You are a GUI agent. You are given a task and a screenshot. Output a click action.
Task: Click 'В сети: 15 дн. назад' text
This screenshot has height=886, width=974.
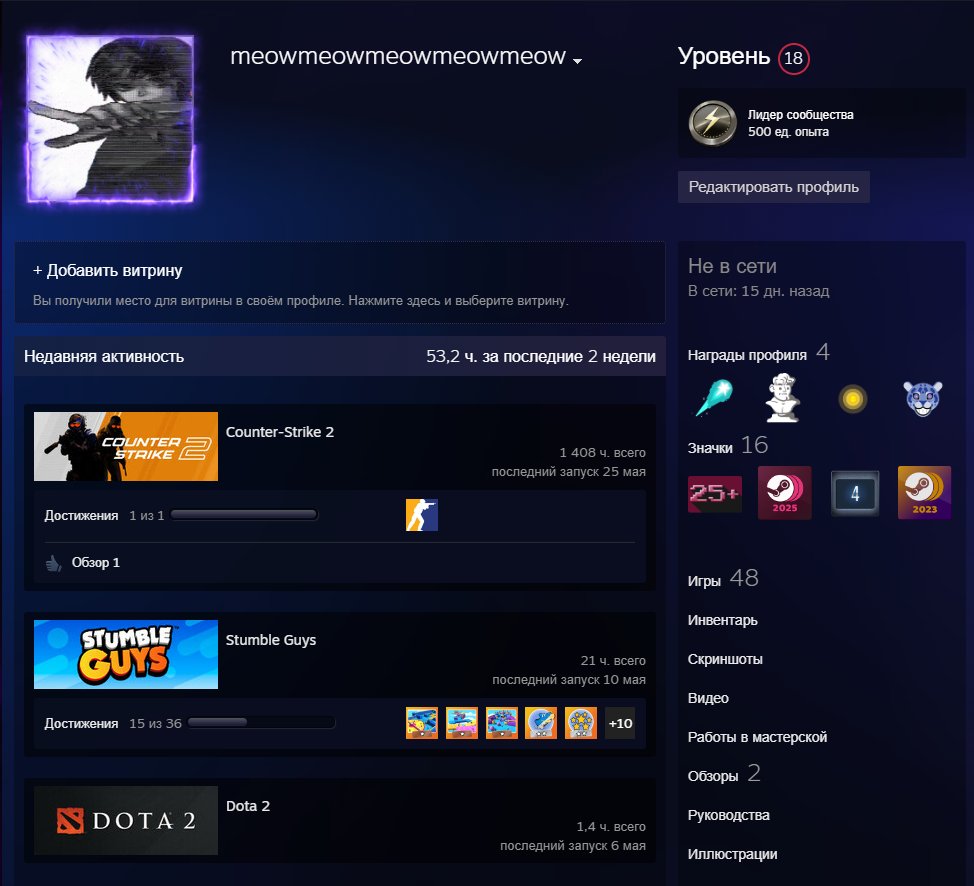pyautogui.click(x=758, y=291)
